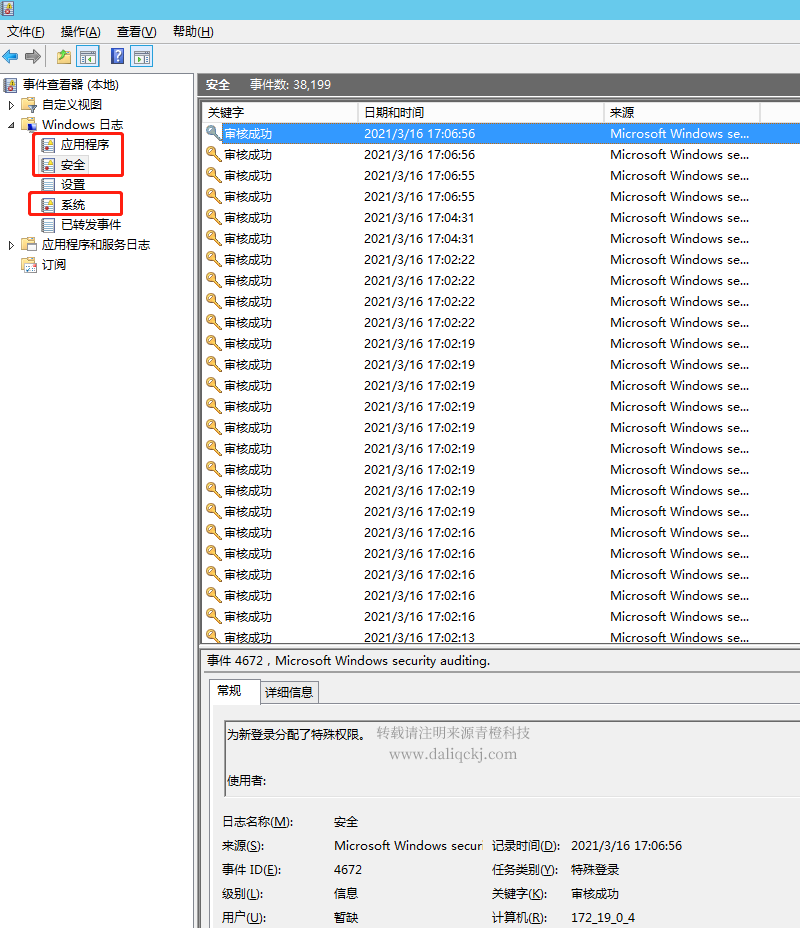Expand the 应用程序和服务日志 tree node
The height and width of the screenshot is (928, 800).
click(11, 245)
